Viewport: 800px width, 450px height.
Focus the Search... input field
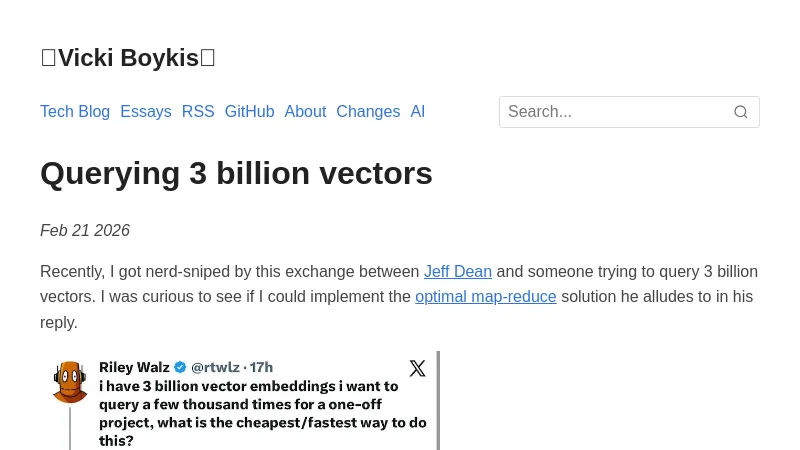click(x=614, y=112)
